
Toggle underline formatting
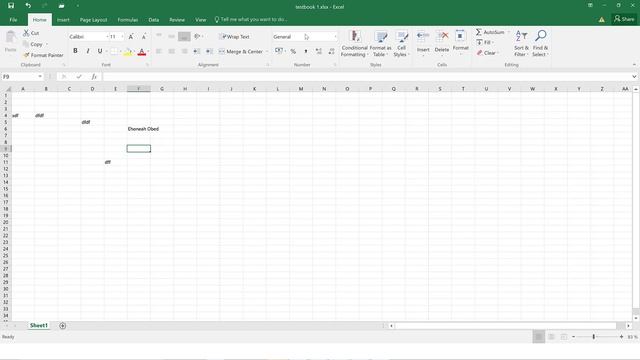click(100, 51)
